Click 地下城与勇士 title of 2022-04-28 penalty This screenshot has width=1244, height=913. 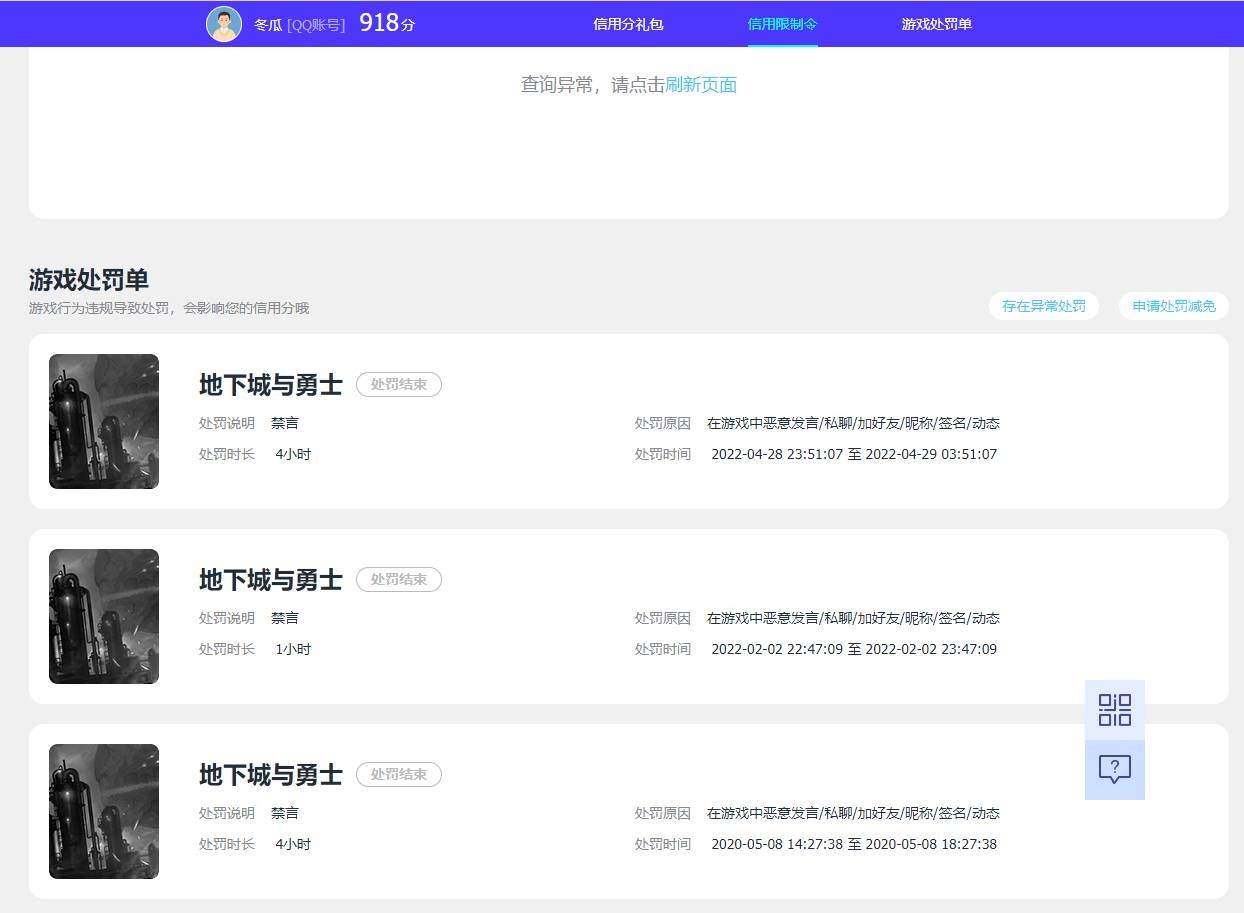271,384
